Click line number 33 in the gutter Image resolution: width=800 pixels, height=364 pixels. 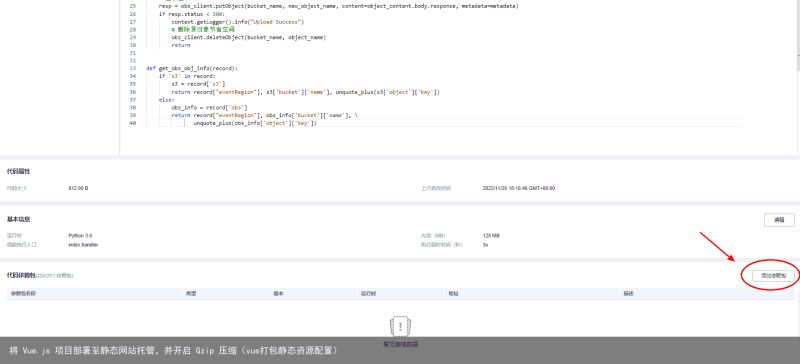(x=133, y=68)
